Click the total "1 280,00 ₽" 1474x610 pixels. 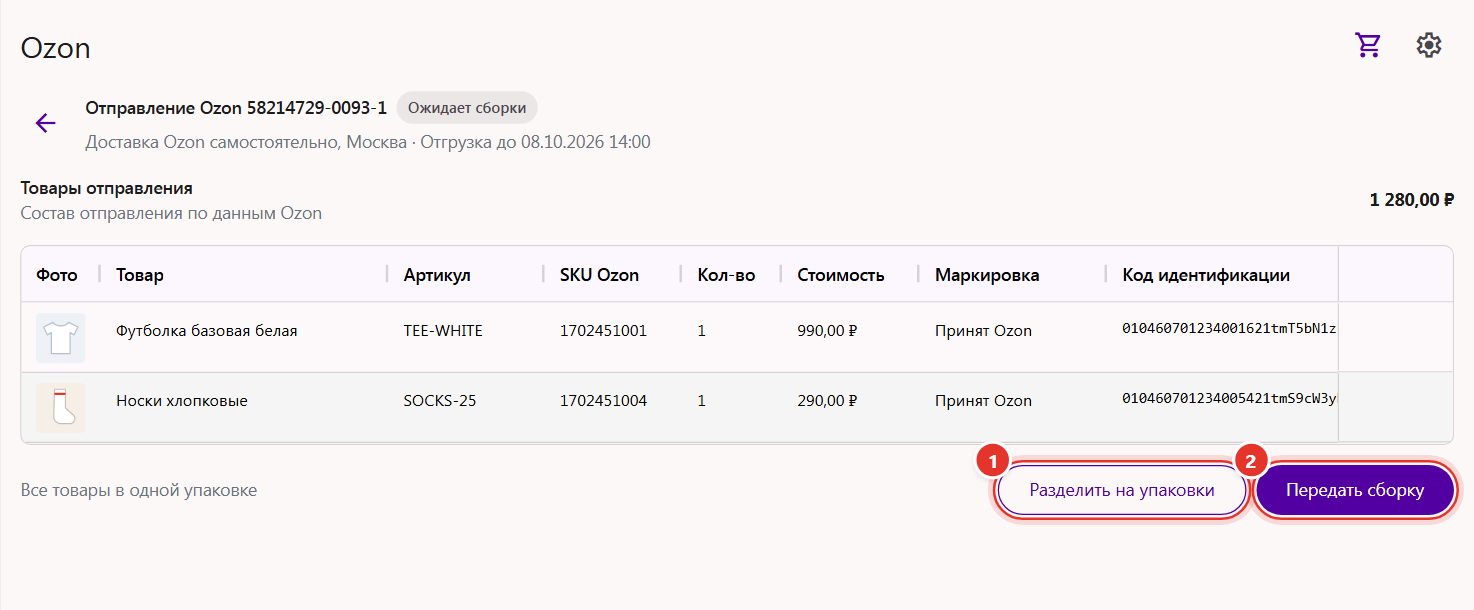coord(1411,200)
